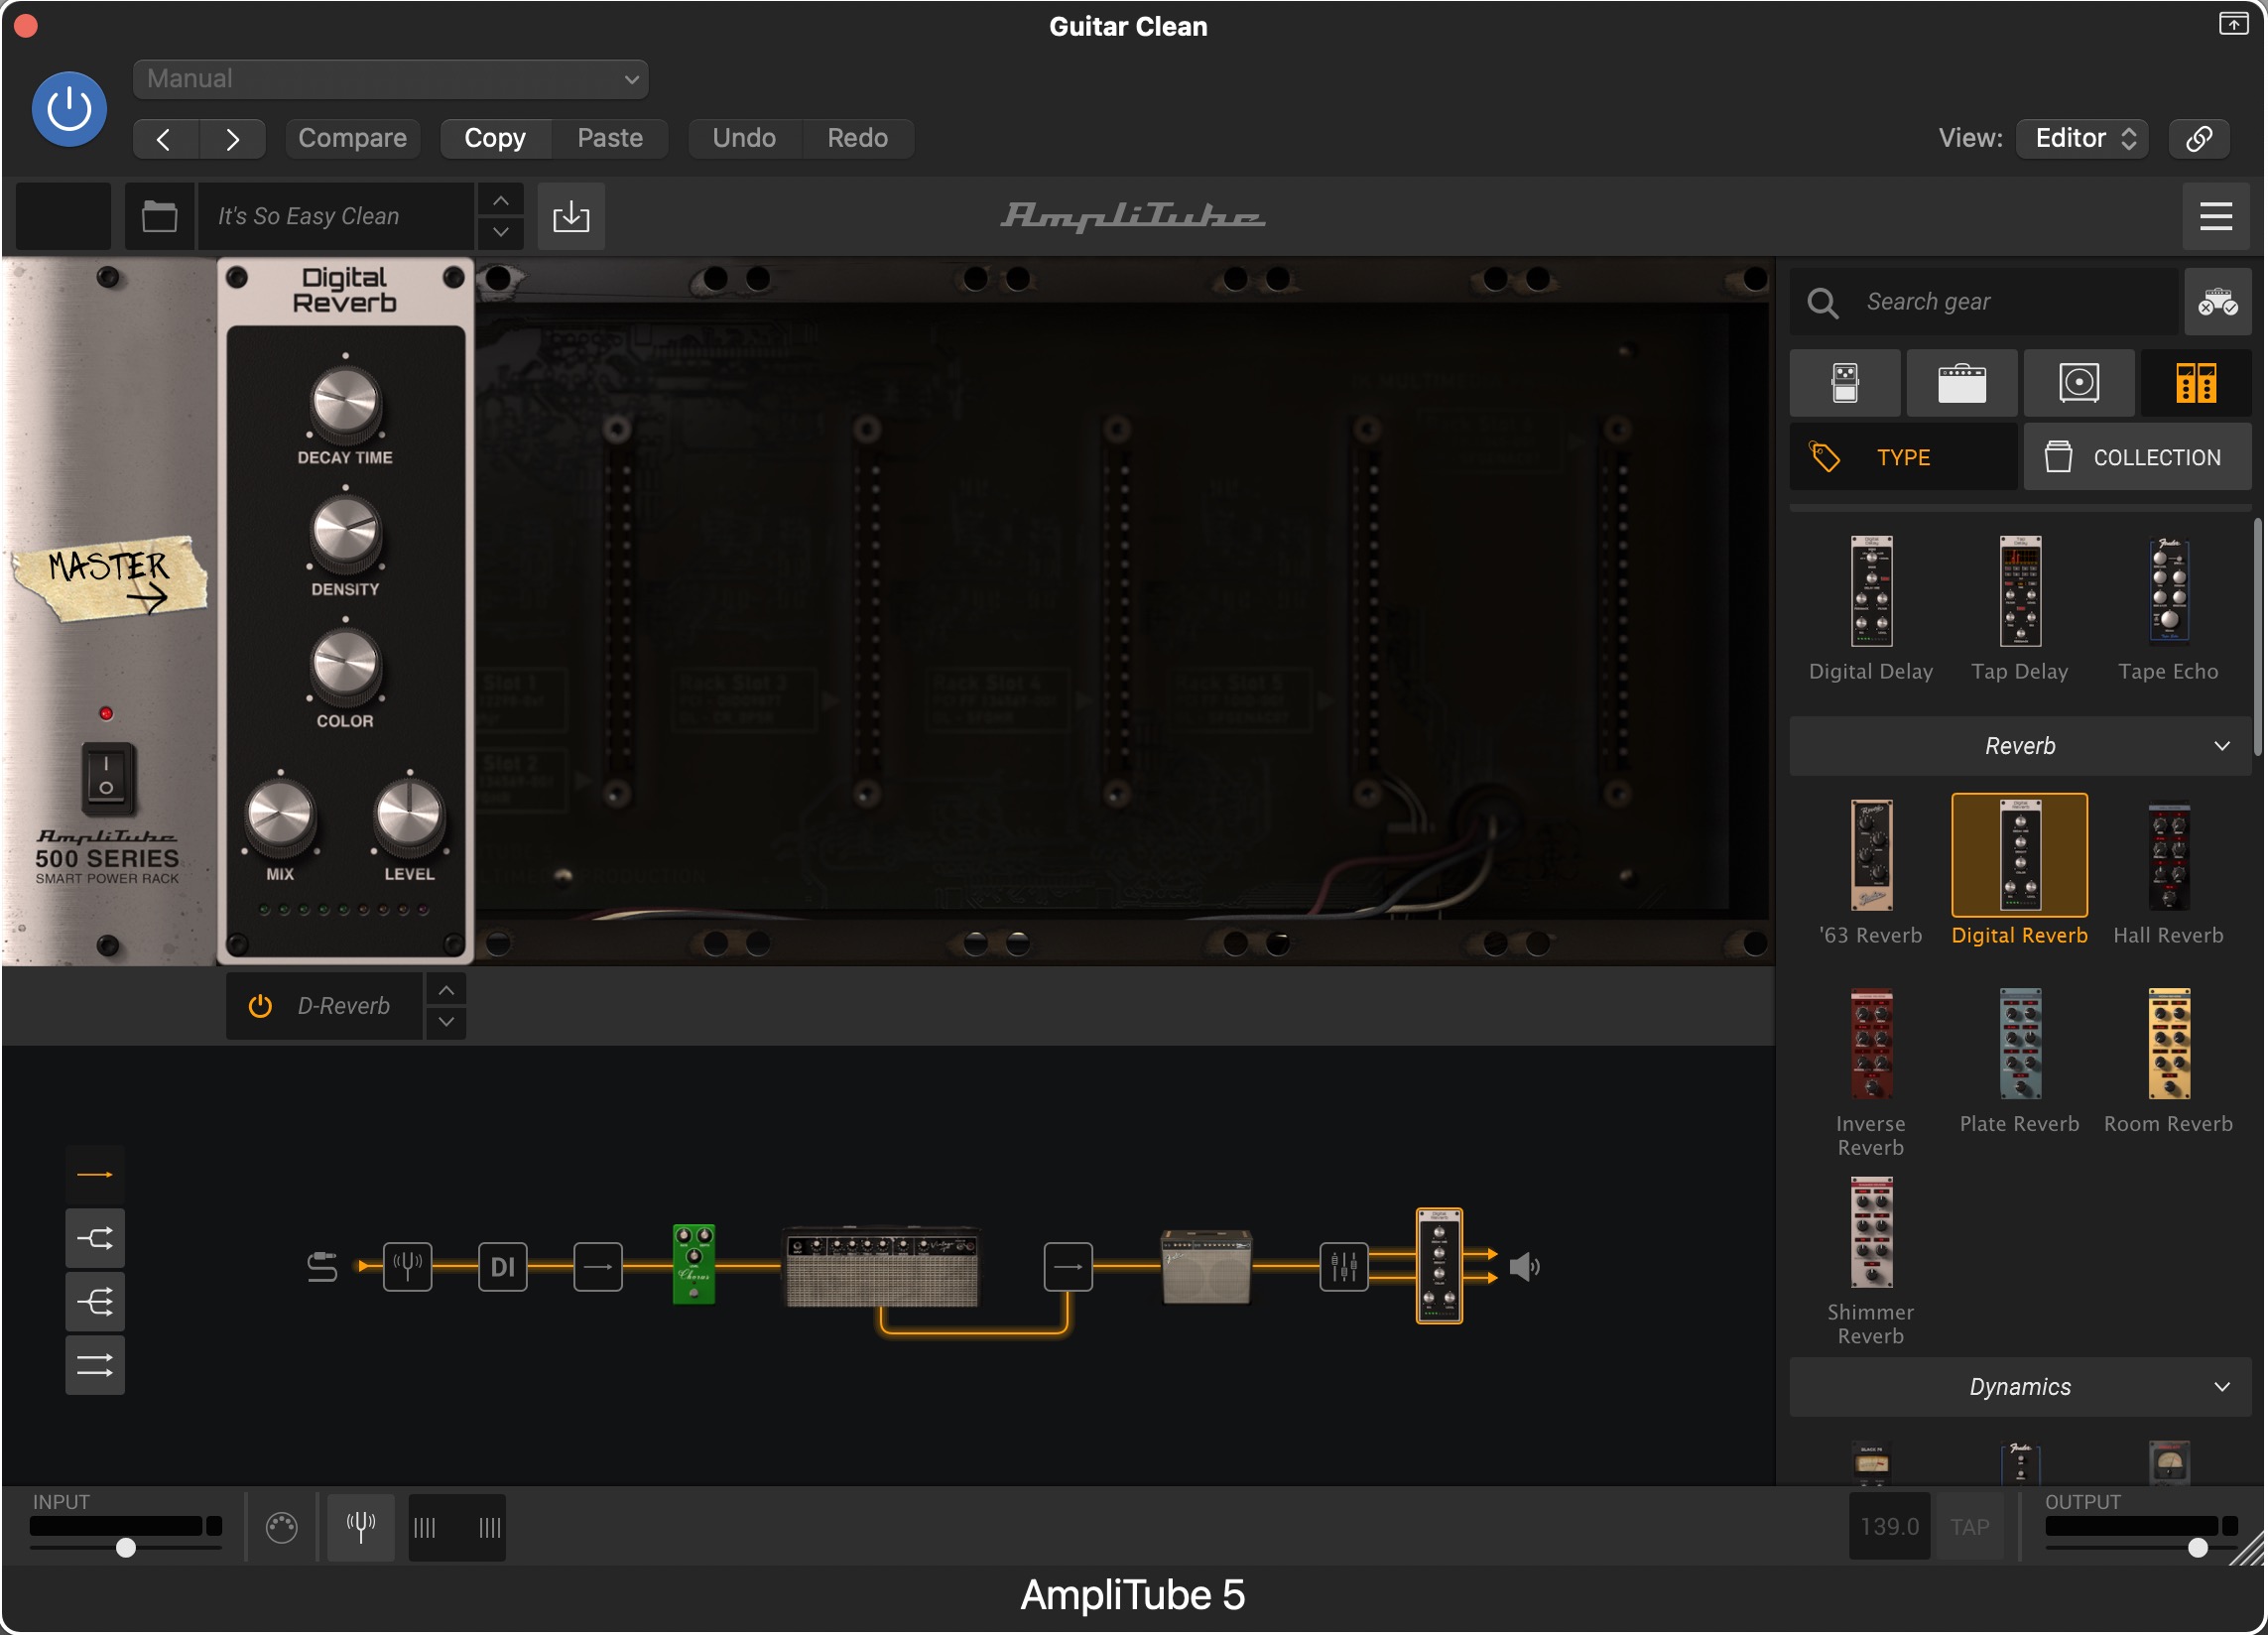
Task: Select the Room Reverb unit
Action: tap(2168, 1061)
